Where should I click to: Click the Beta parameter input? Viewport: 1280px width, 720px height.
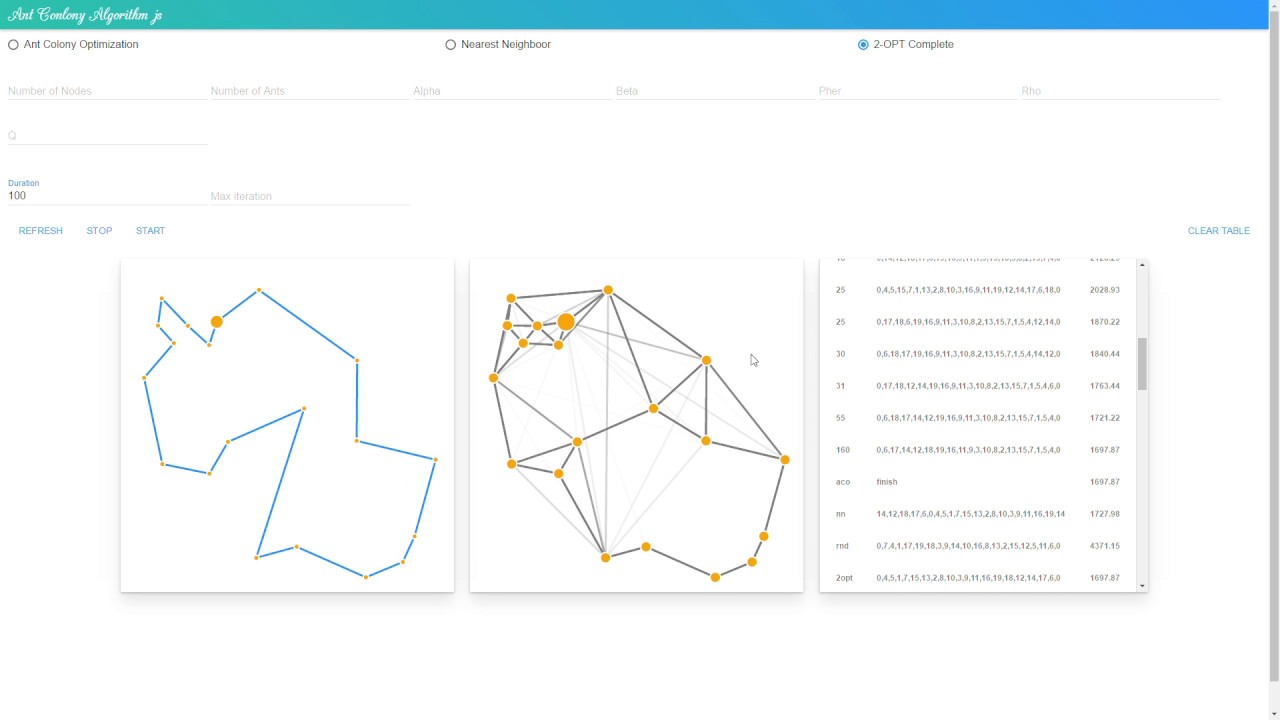(715, 91)
